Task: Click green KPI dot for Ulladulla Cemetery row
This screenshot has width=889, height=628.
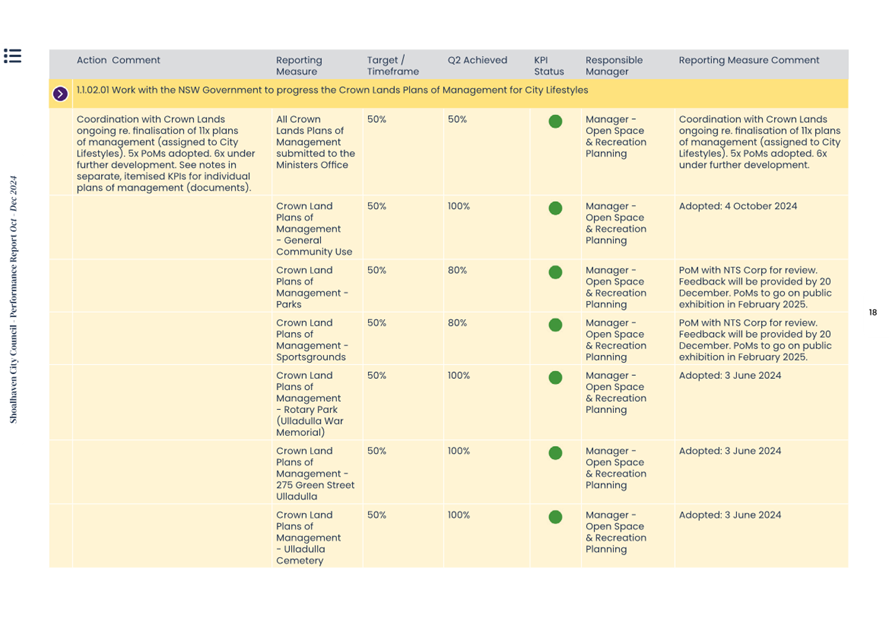Action: pyautogui.click(x=555, y=517)
